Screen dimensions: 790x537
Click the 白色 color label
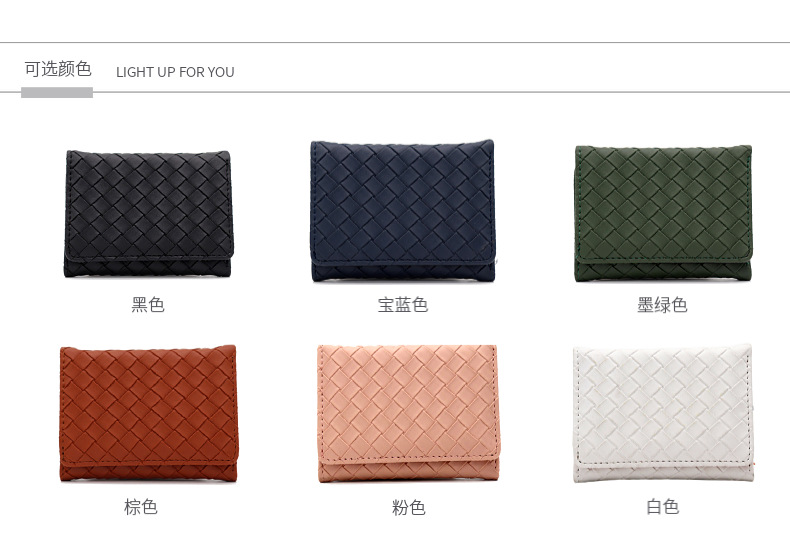[663, 506]
